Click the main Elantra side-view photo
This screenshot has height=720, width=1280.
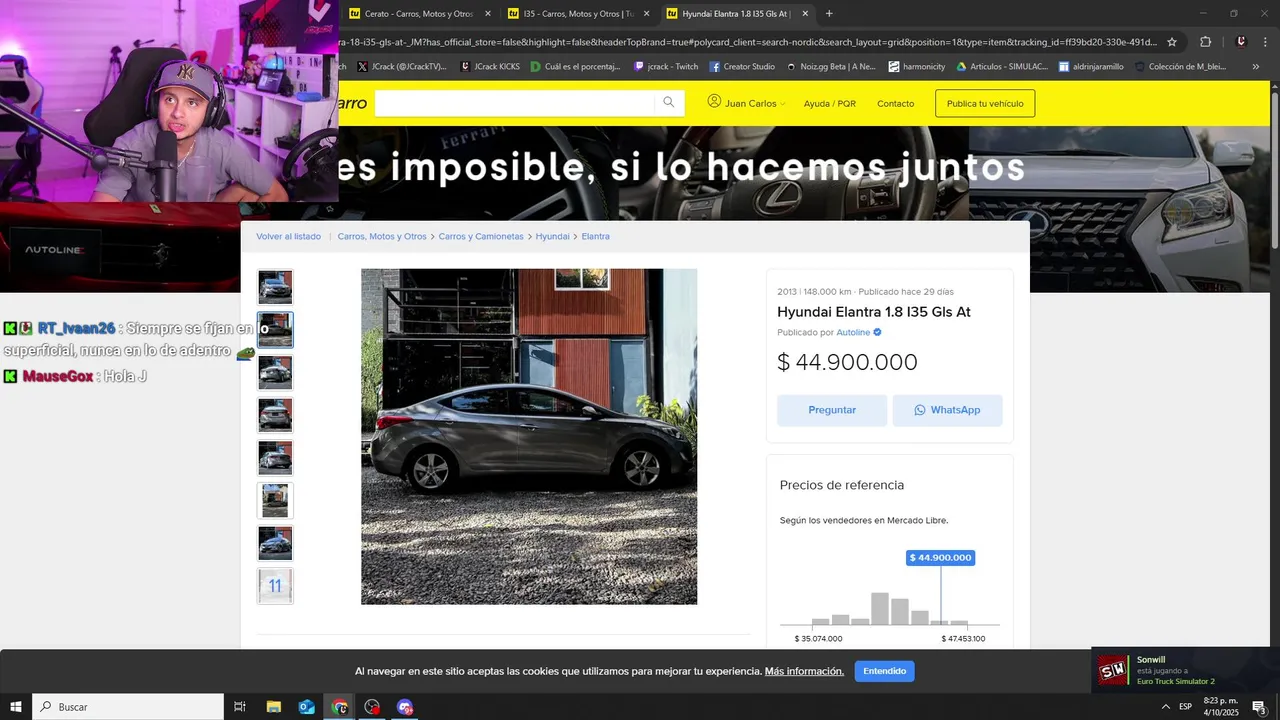coord(529,436)
